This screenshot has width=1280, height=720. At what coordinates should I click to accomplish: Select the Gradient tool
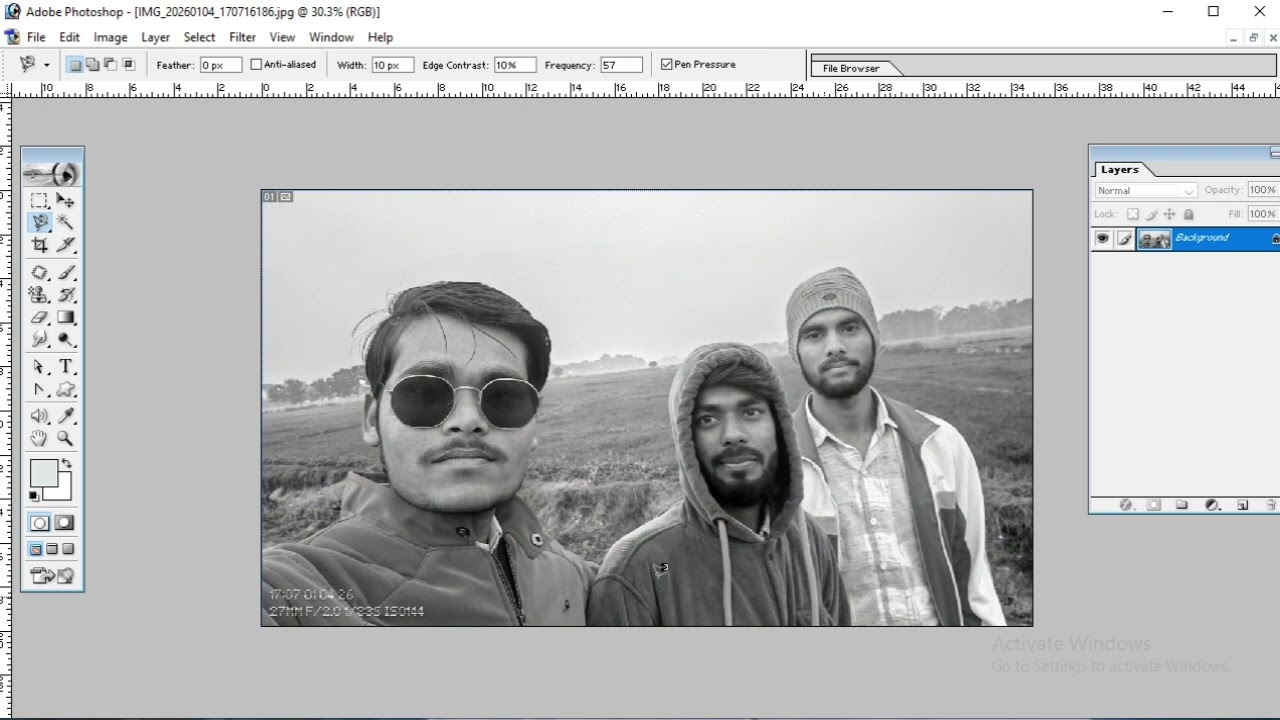65,317
